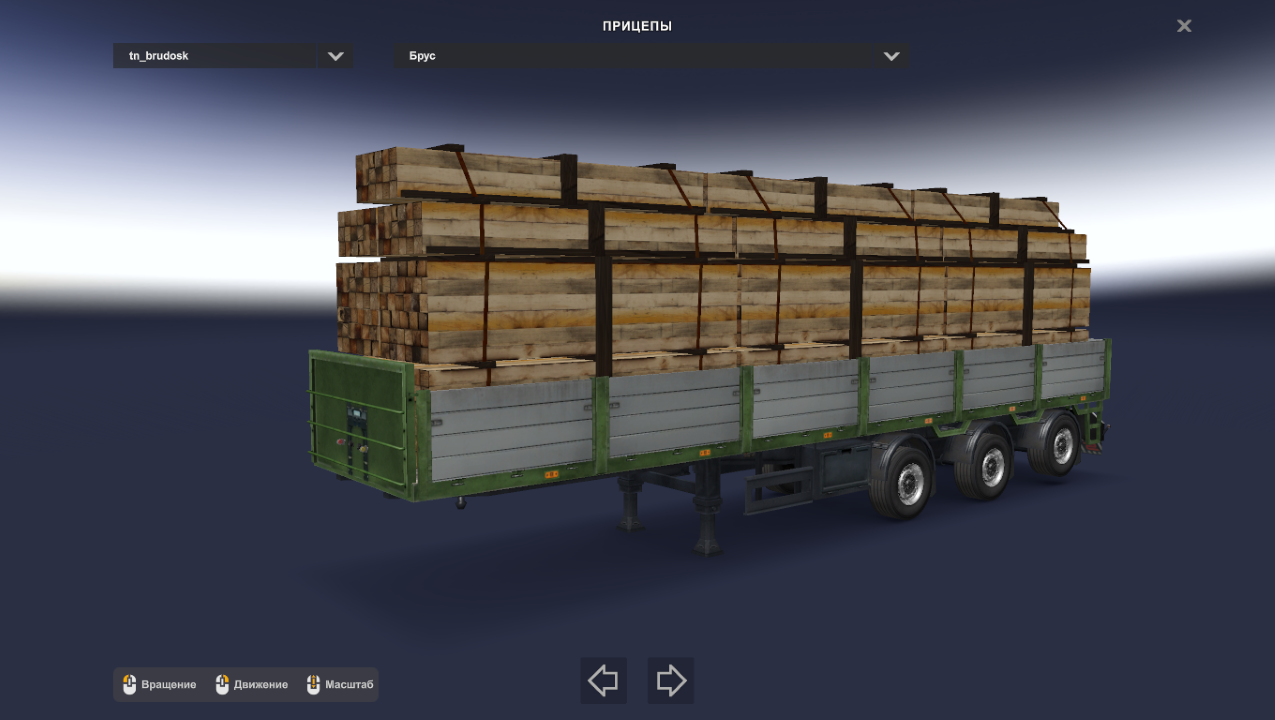Open the tn_brudosk trailer dropdown
Viewport: 1275px width, 720px height.
tap(233, 56)
